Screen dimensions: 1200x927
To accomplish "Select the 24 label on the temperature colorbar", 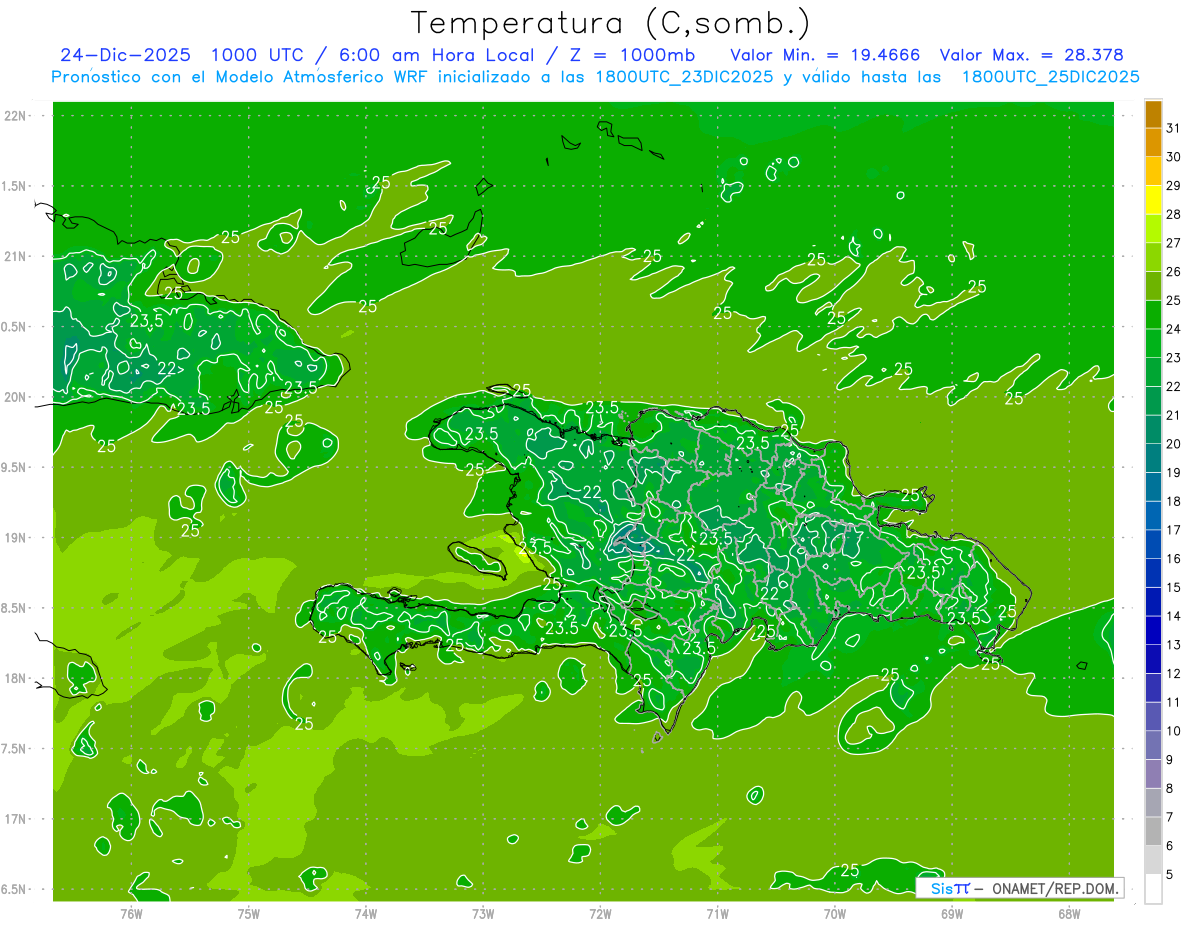I will click(x=1173, y=329).
